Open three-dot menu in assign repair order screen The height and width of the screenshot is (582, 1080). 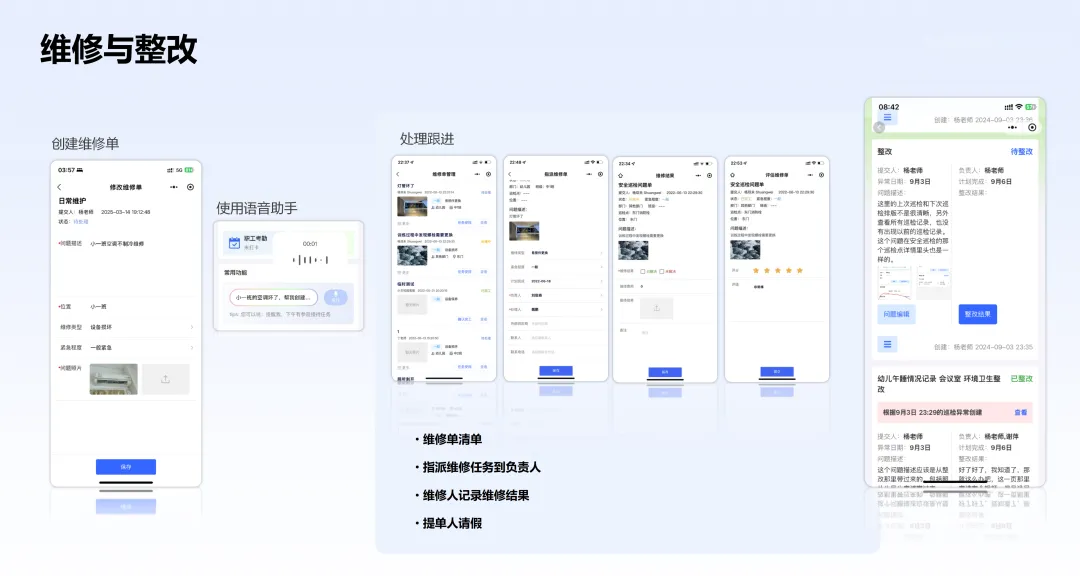(589, 174)
